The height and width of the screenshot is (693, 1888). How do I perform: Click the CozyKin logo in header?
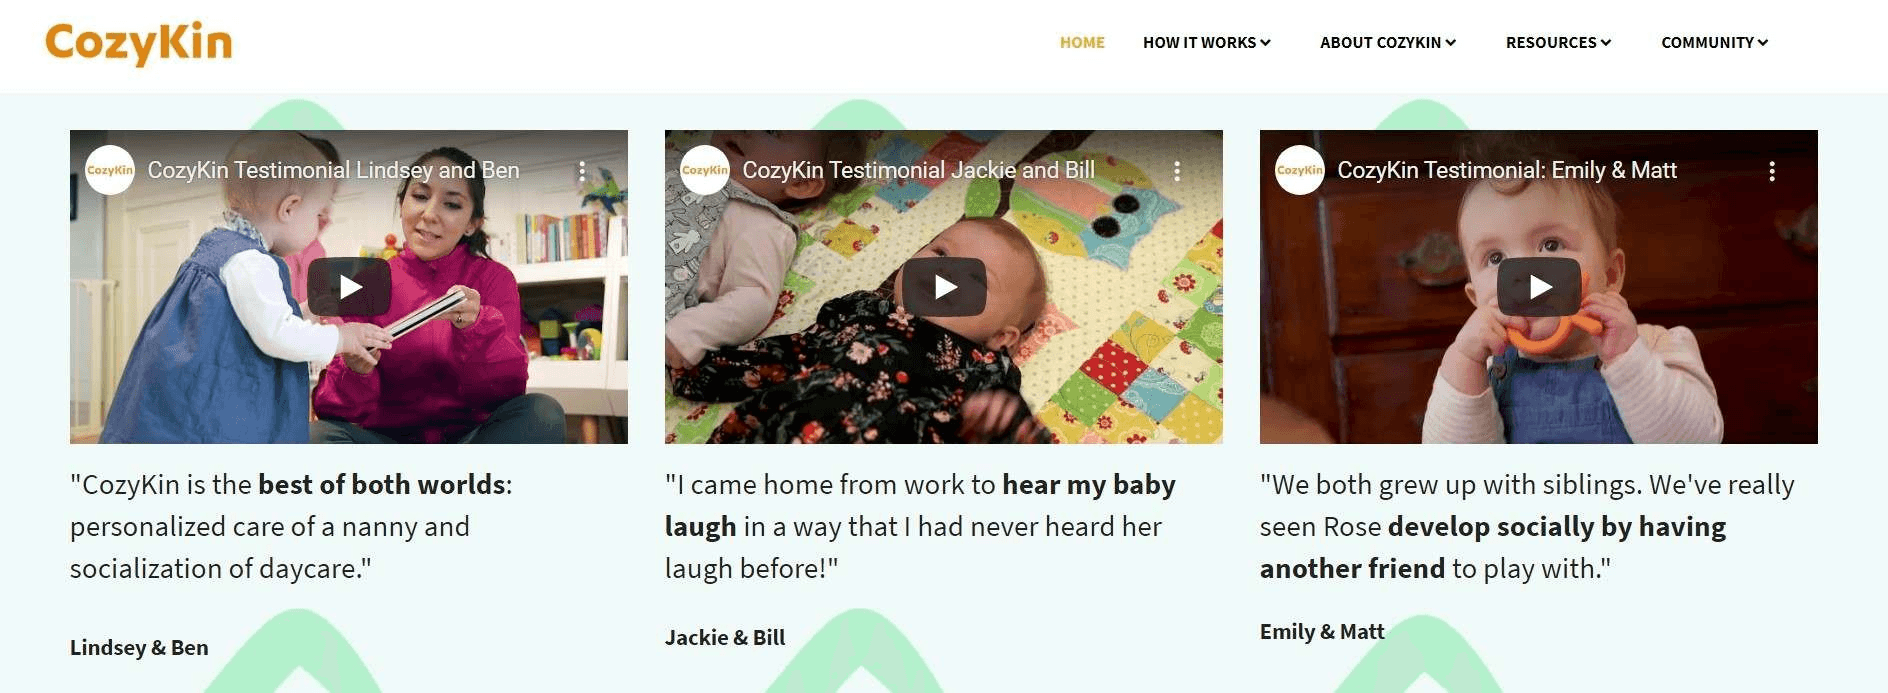(x=139, y=43)
